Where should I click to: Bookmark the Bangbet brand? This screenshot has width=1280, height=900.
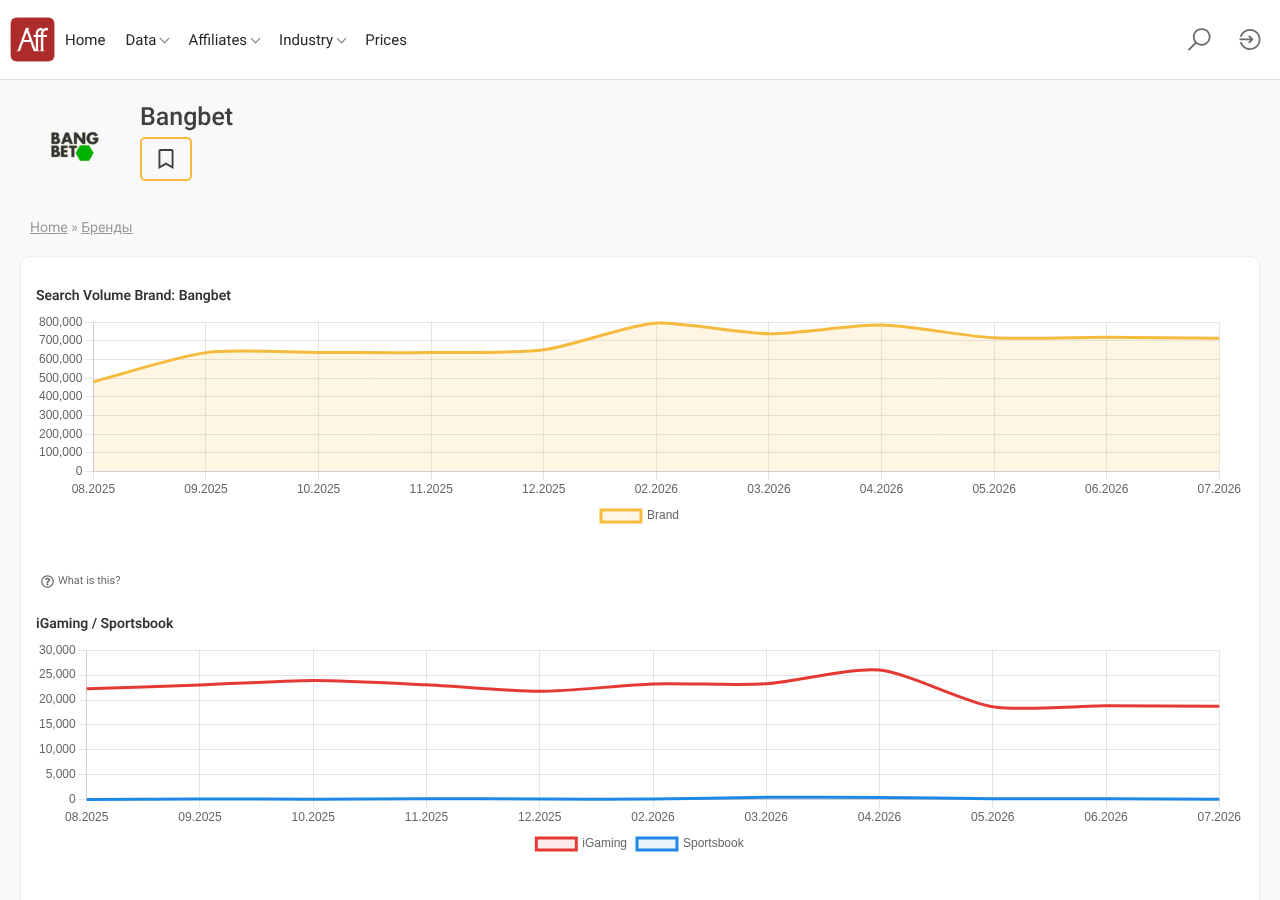coord(166,159)
